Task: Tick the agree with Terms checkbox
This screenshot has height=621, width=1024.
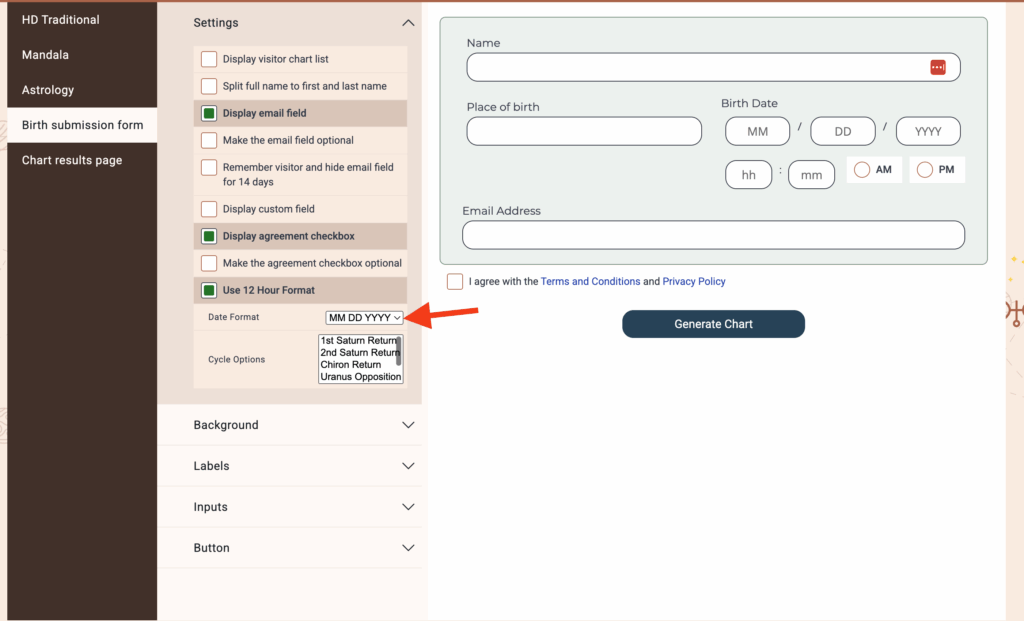Action: pos(455,281)
